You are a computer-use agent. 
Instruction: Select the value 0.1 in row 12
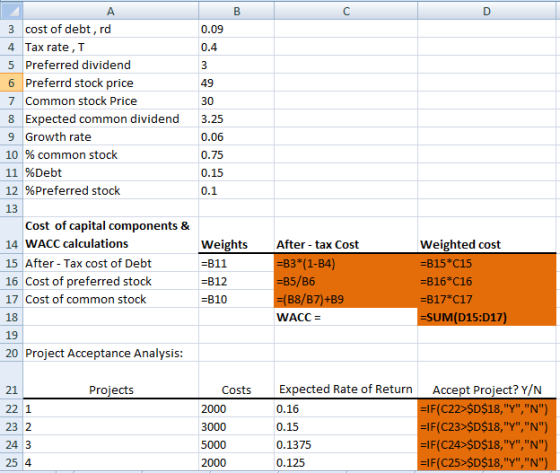[x=236, y=190]
